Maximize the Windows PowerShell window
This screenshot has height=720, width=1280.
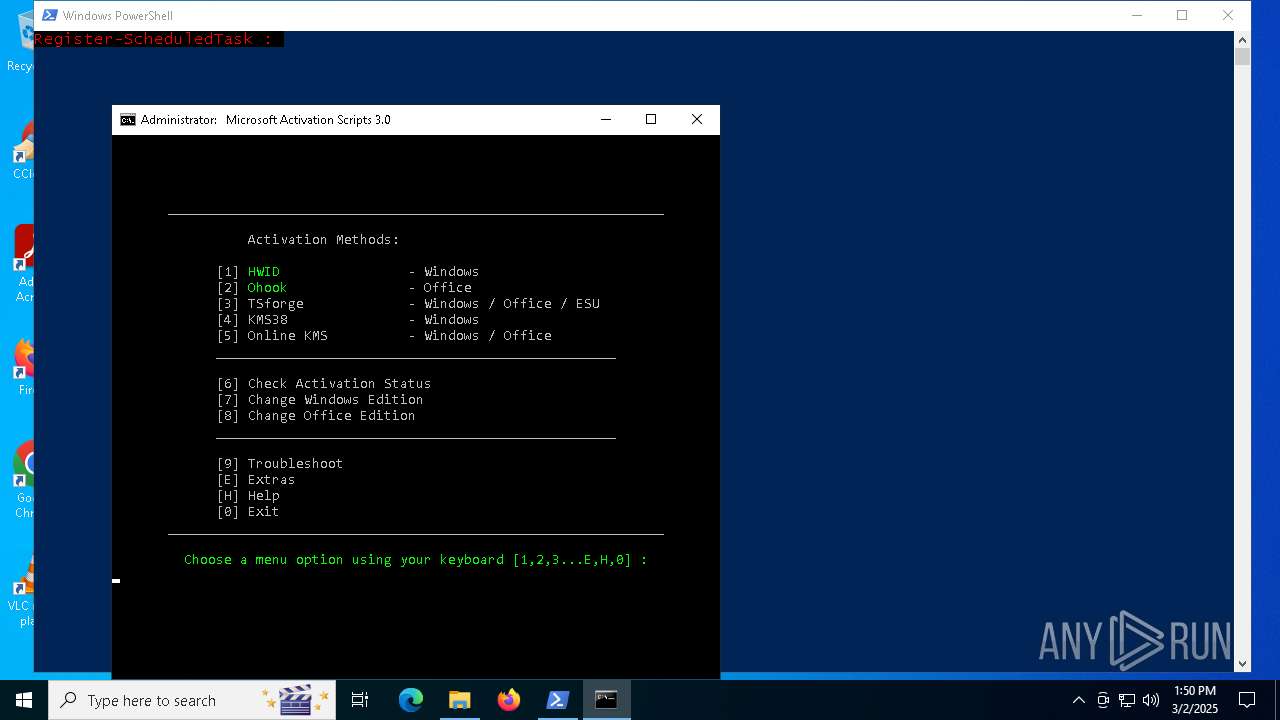(x=1182, y=15)
